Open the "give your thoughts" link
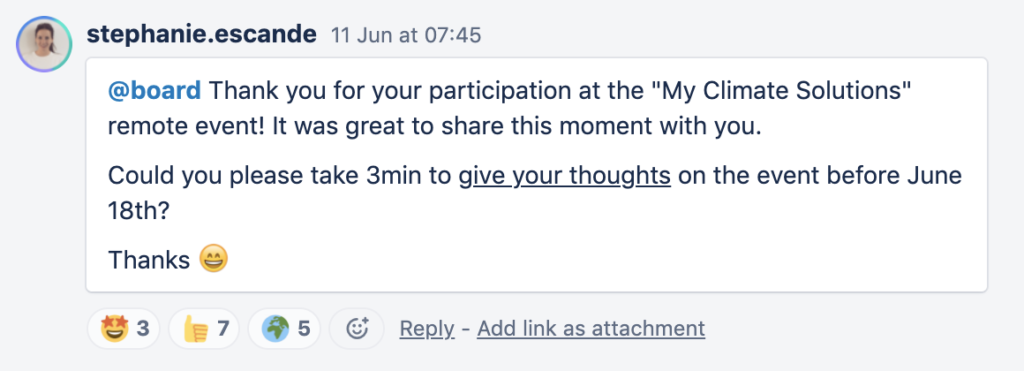 [565, 176]
